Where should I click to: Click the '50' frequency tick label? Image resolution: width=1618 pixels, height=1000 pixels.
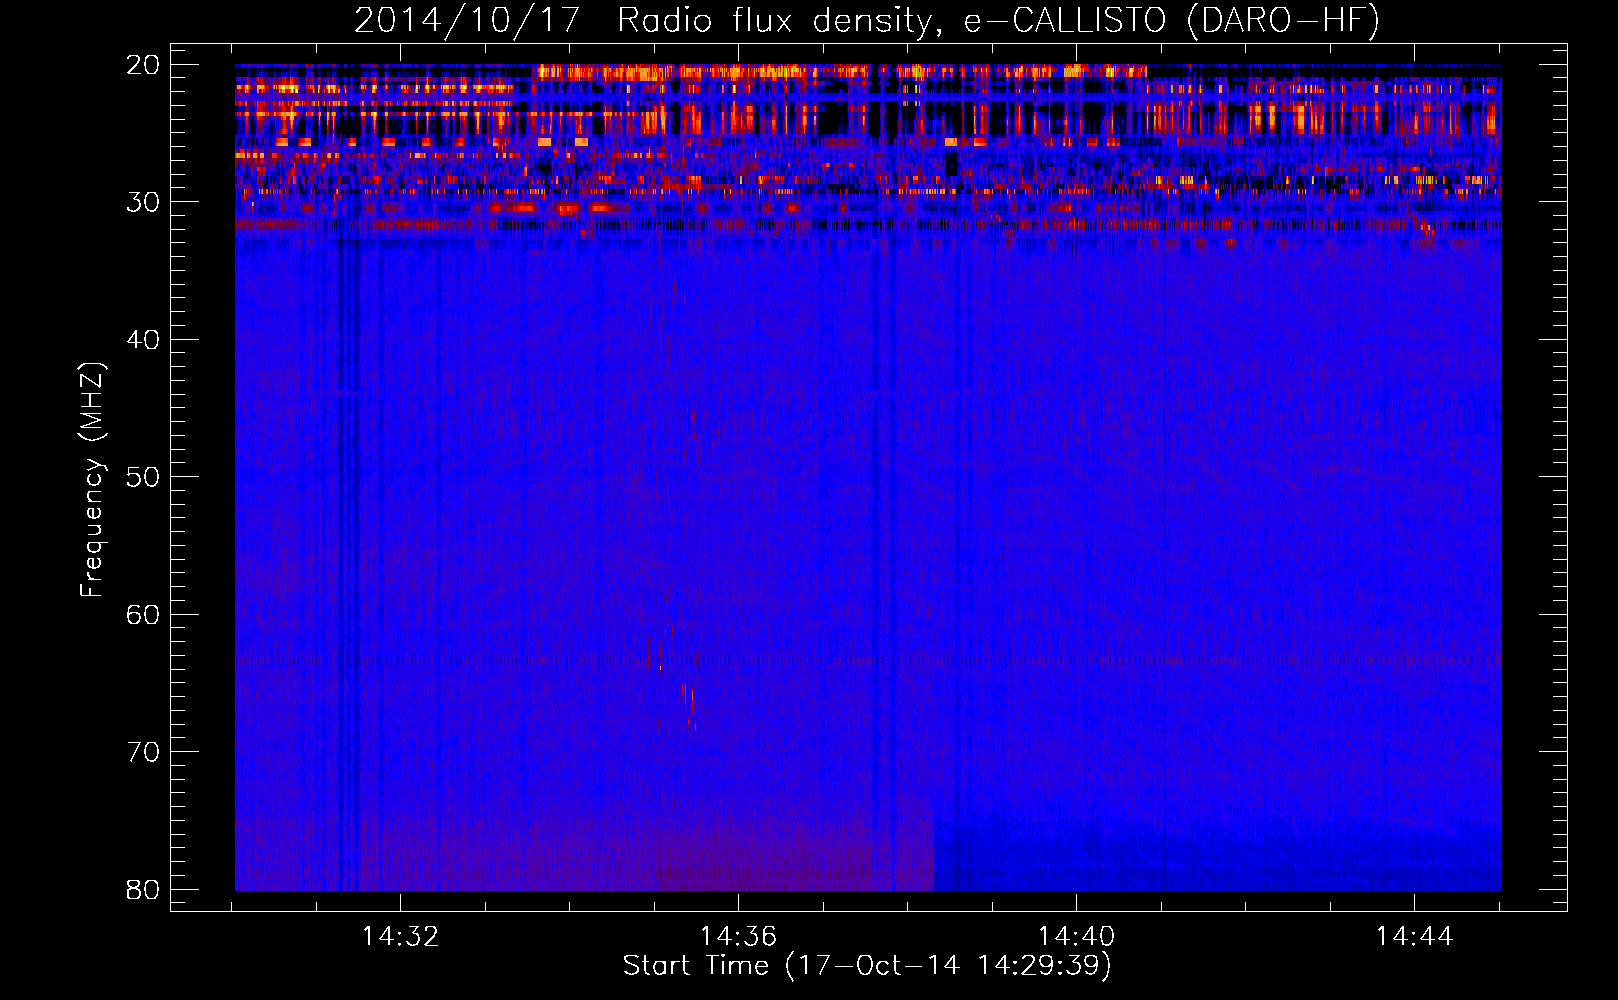coord(143,477)
